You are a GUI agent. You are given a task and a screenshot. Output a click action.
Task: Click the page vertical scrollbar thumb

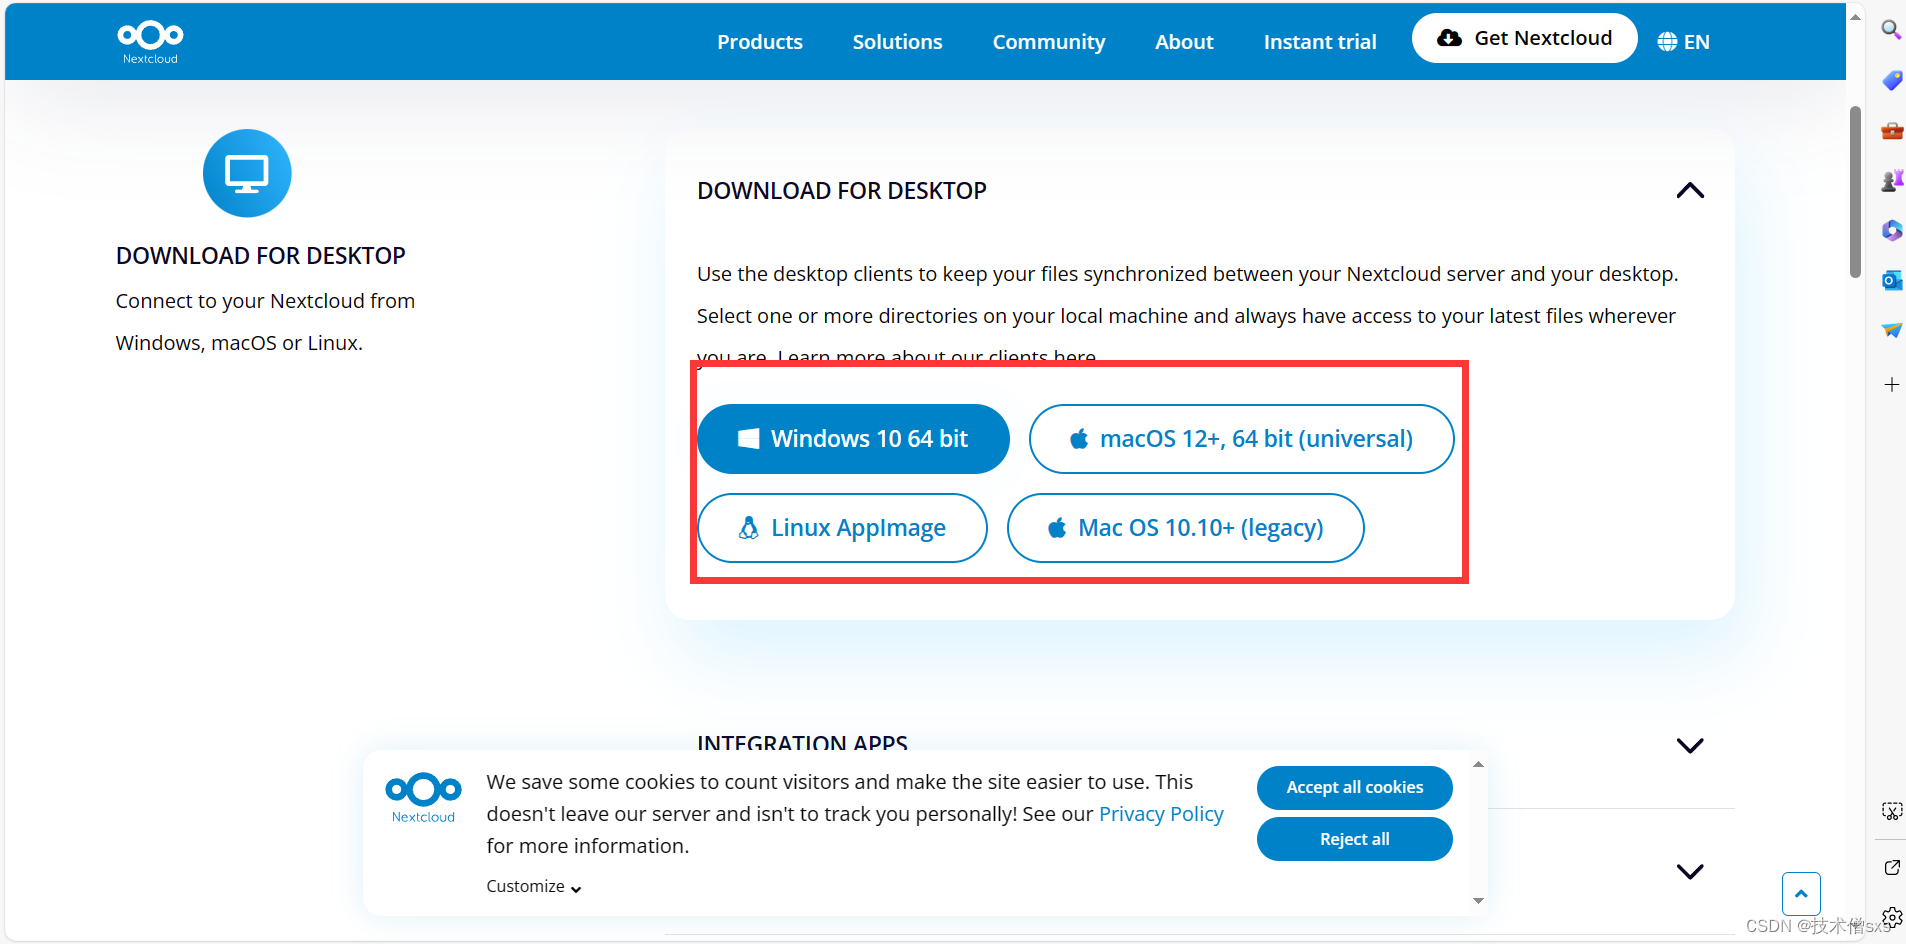pyautogui.click(x=1855, y=192)
